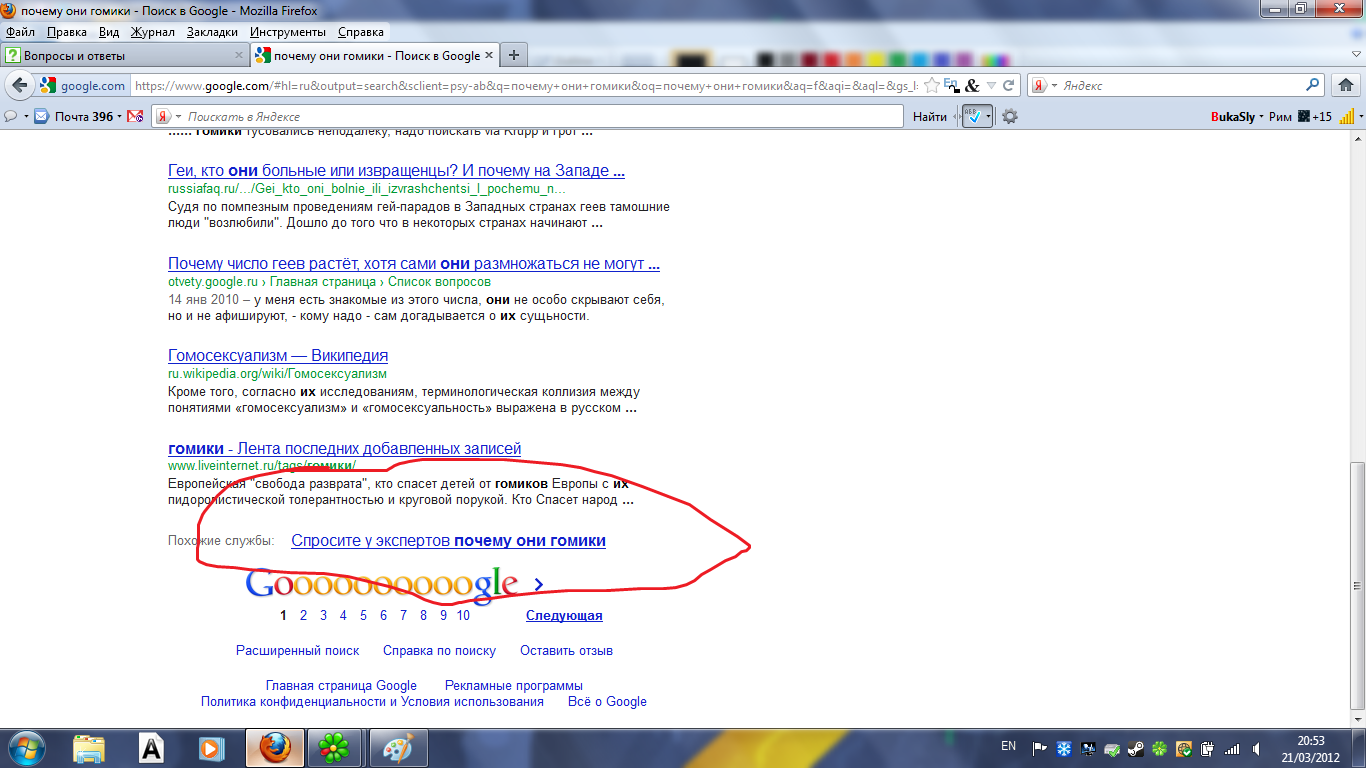Open the Закладки menu
The width and height of the screenshot is (1366, 768).
(212, 32)
